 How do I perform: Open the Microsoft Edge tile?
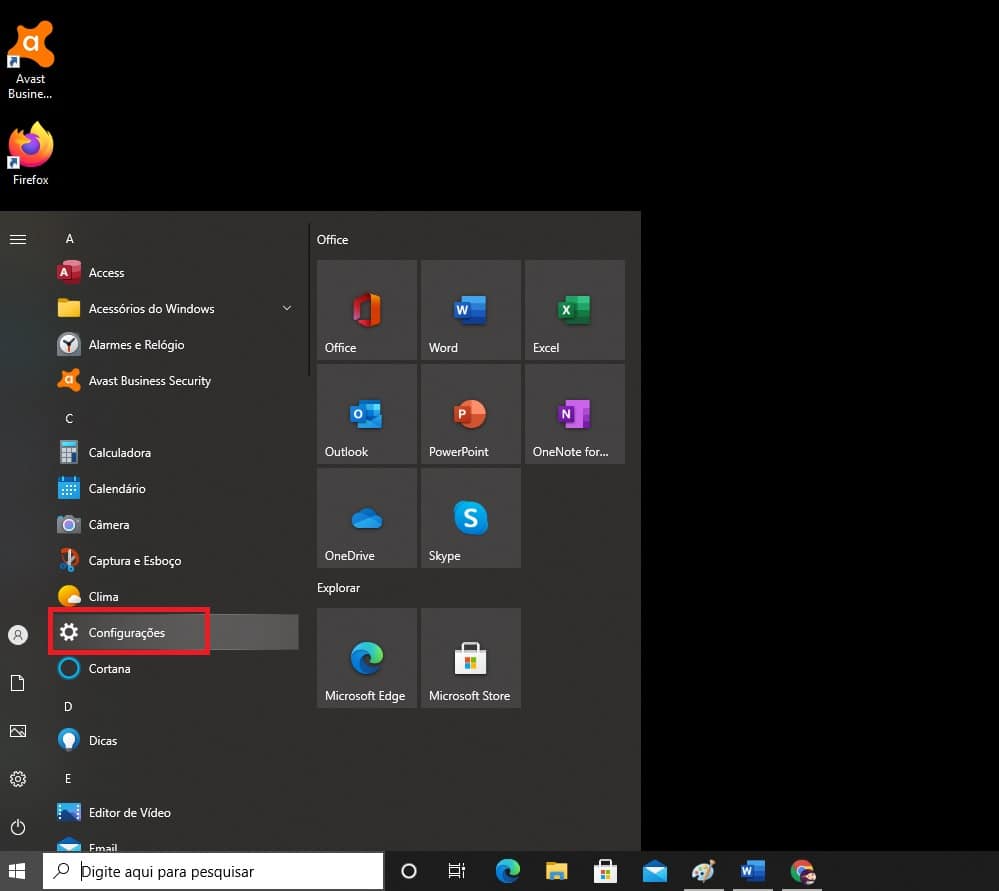point(367,658)
